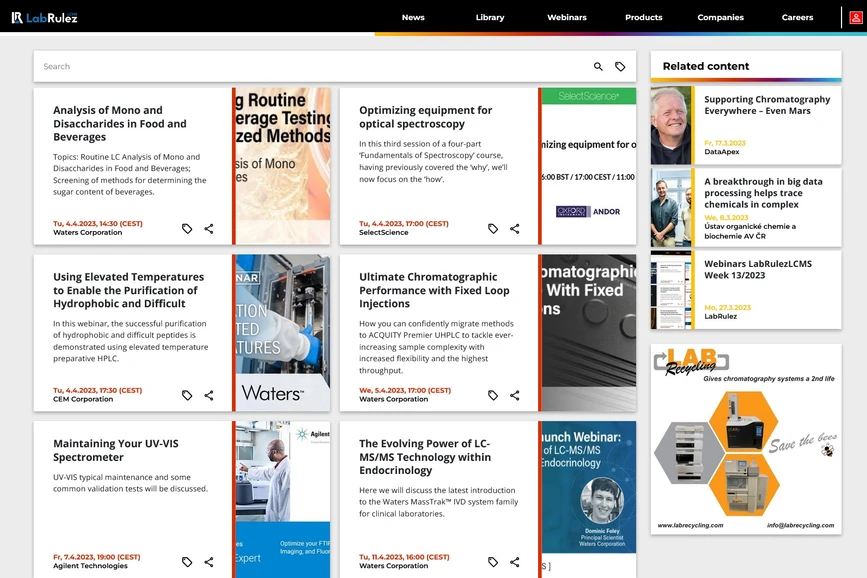Image resolution: width=867 pixels, height=578 pixels.
Task: Share the Maintaining Your UV-VIS Spectrometer webinar
Action: (208, 562)
